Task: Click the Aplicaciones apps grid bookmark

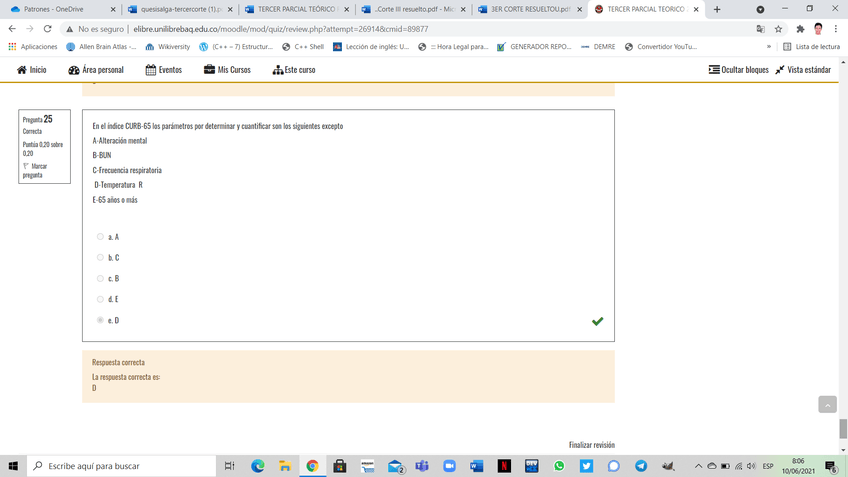Action: (32, 47)
